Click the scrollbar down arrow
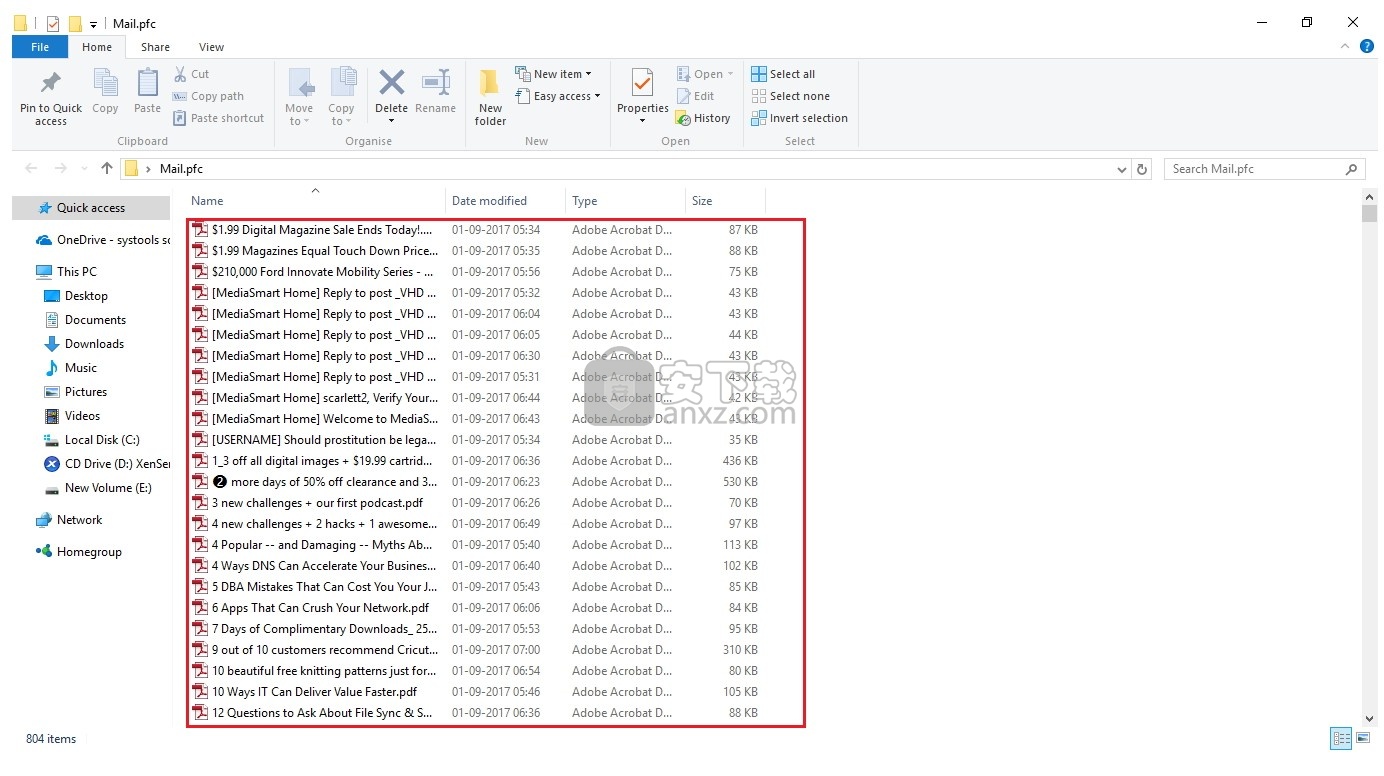This screenshot has height=776, width=1384. coord(1369,718)
